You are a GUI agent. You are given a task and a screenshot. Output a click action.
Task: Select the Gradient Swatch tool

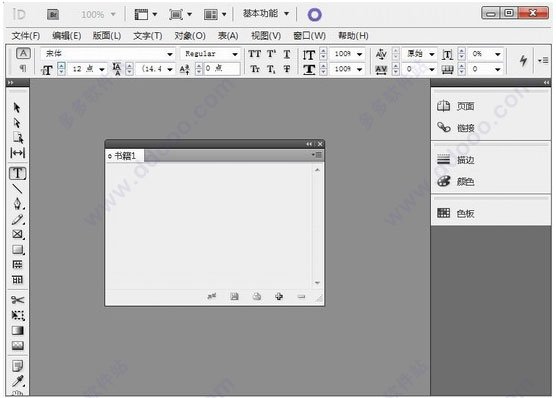click(x=17, y=331)
